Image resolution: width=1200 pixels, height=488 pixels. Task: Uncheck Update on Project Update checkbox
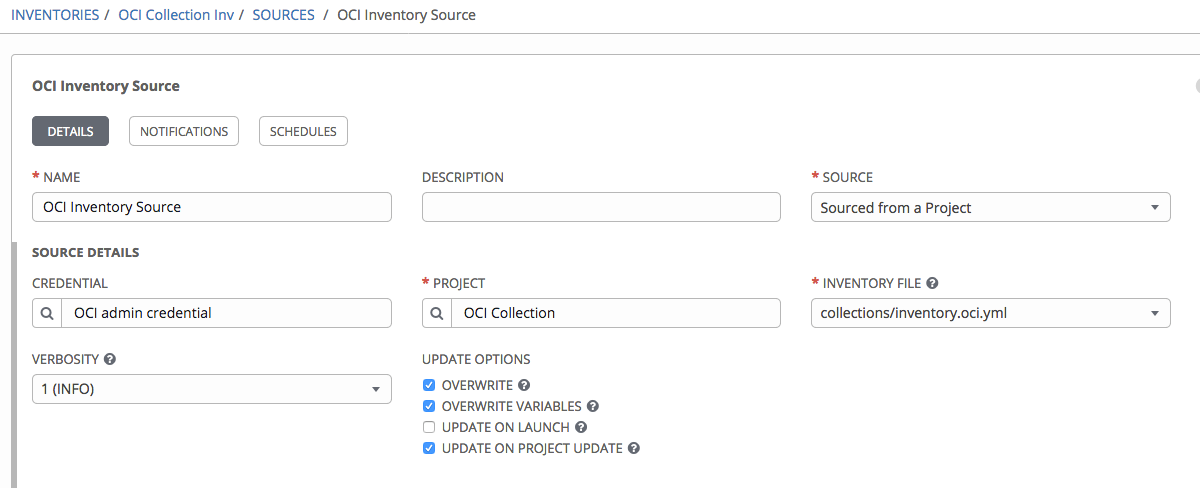[x=429, y=448]
